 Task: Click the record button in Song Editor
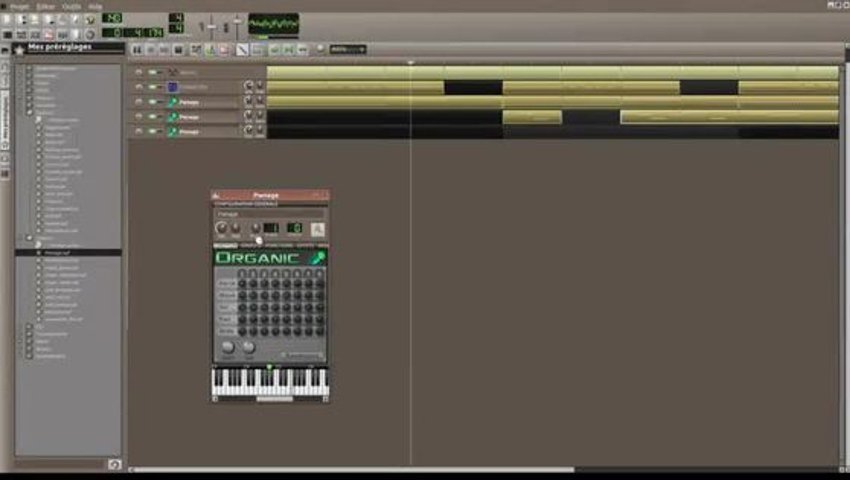coord(151,49)
